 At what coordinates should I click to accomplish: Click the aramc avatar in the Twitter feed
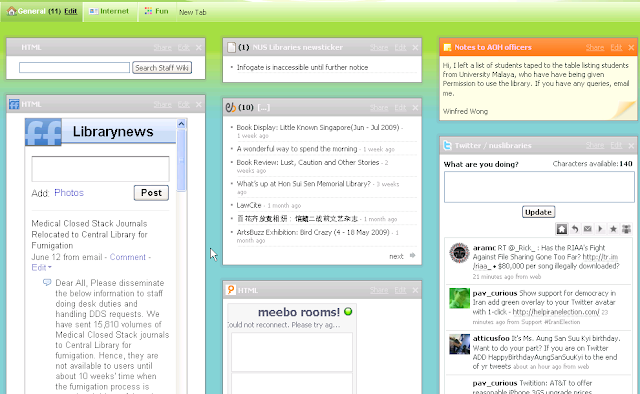[459, 253]
